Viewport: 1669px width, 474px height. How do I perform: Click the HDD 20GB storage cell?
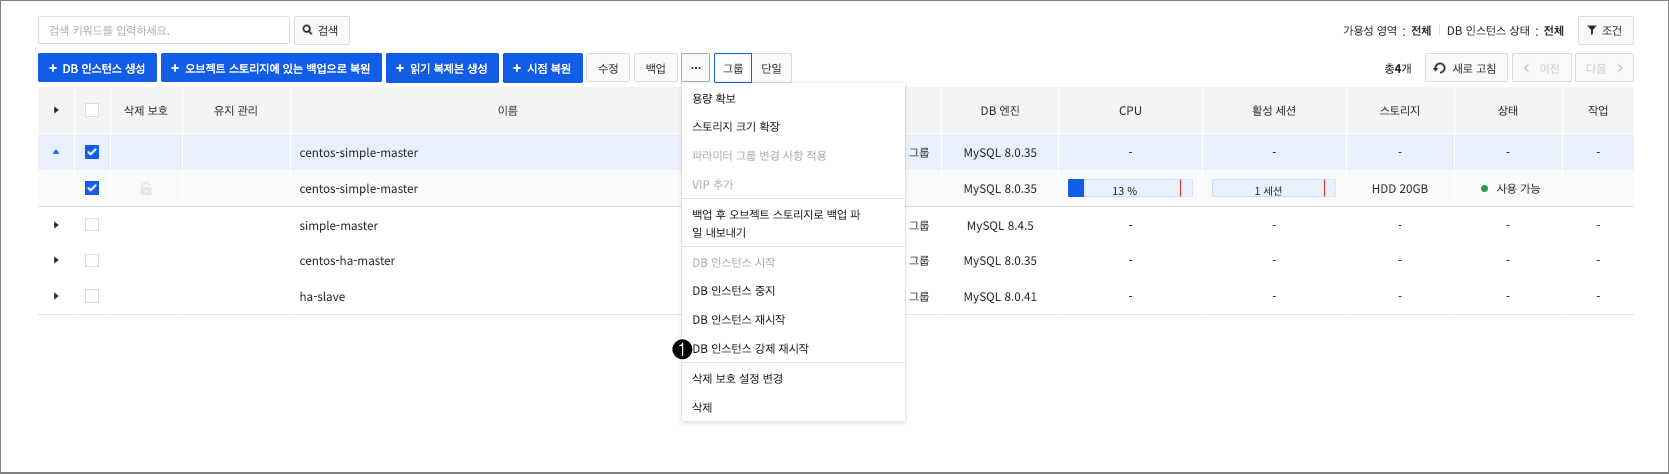click(1400, 188)
